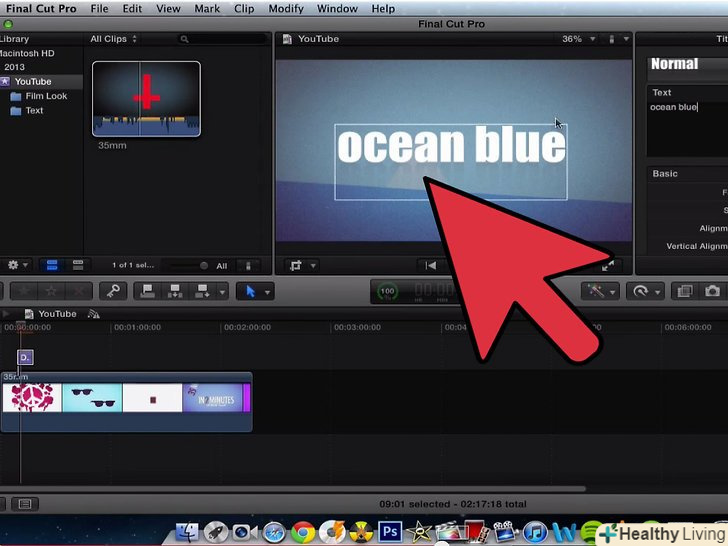This screenshot has height=546, width=728.
Task: Open the viewer 36% zoom dropdown
Action: coord(576,39)
